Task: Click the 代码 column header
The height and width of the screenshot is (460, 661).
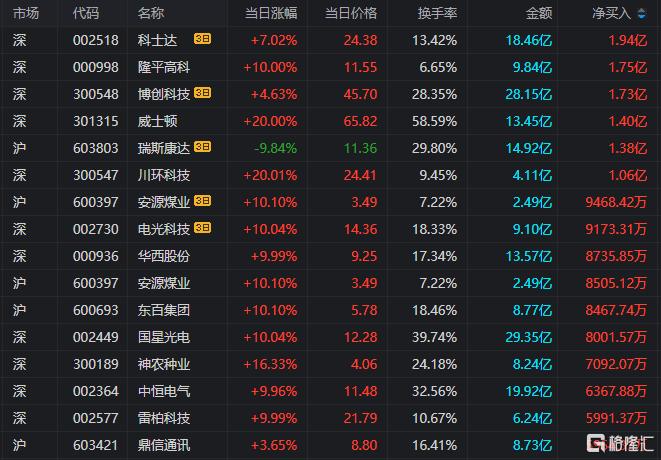Action: click(x=86, y=13)
